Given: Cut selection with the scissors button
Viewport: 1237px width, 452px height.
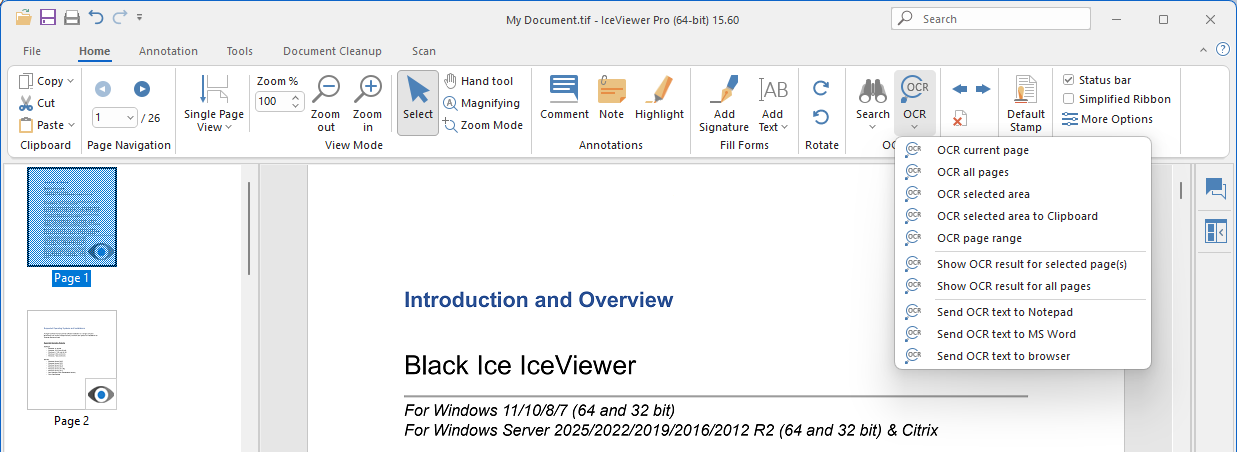Looking at the screenshot, I should pos(37,103).
